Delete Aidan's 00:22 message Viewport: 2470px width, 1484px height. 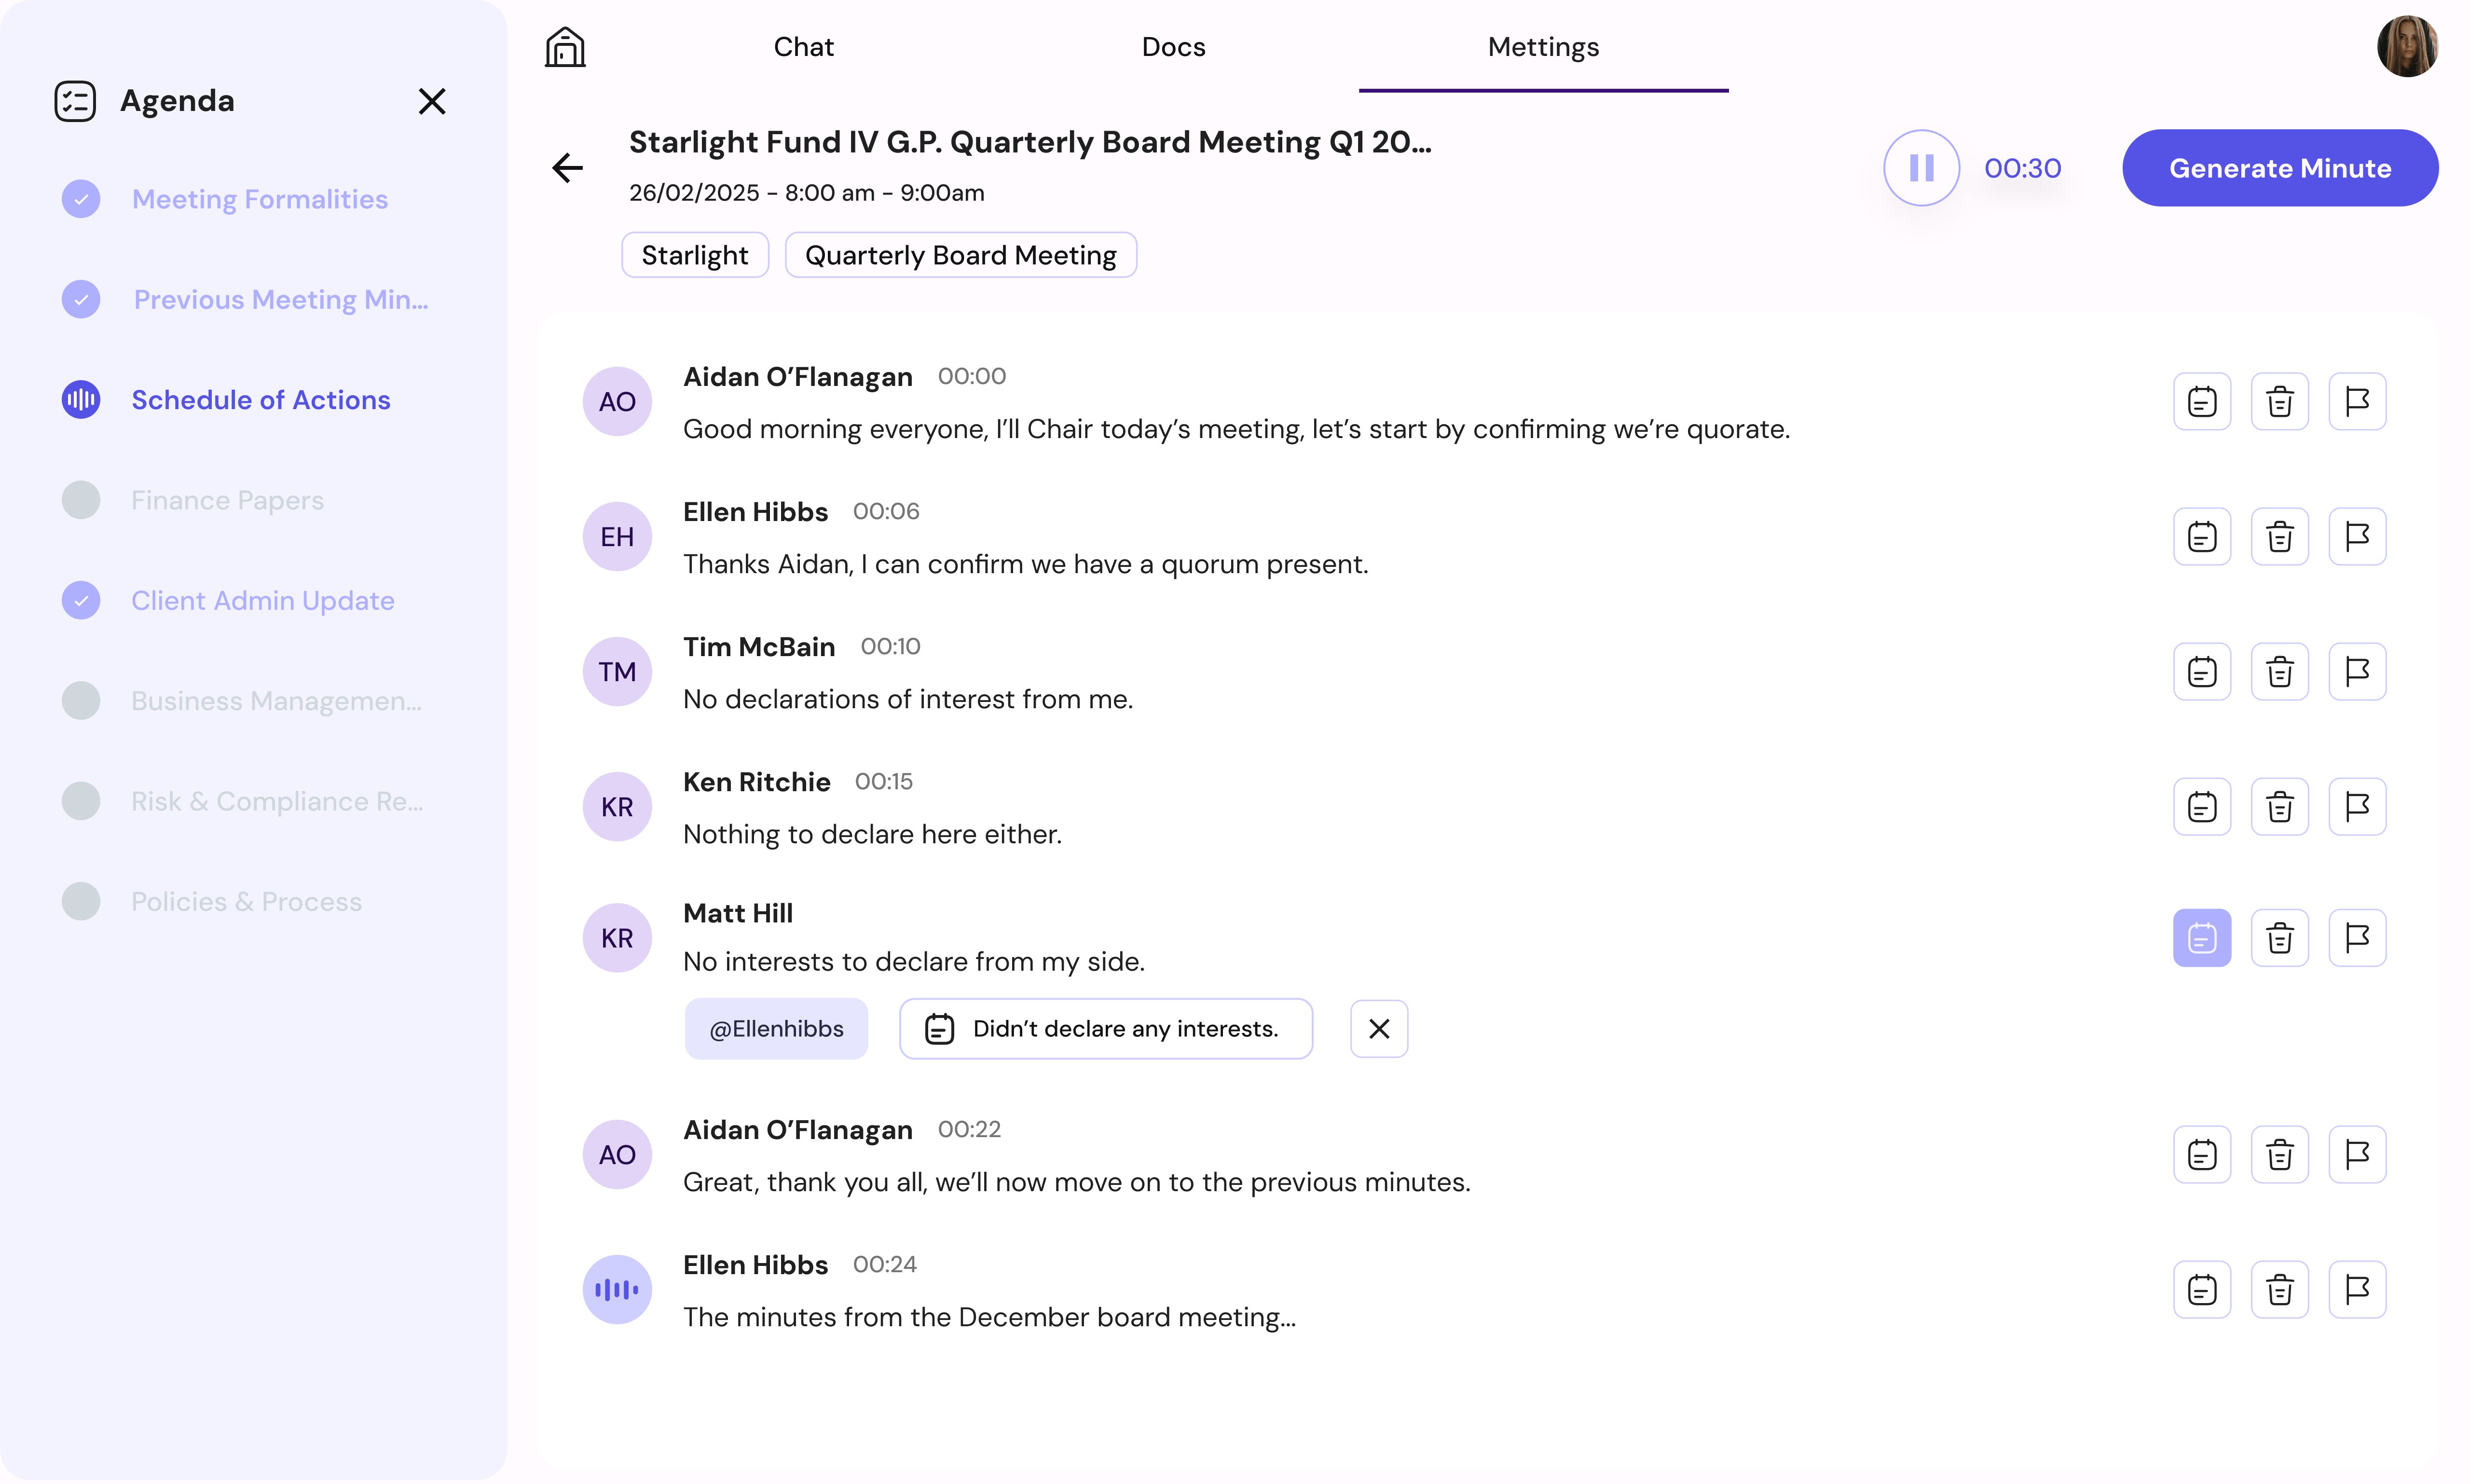point(2280,1155)
